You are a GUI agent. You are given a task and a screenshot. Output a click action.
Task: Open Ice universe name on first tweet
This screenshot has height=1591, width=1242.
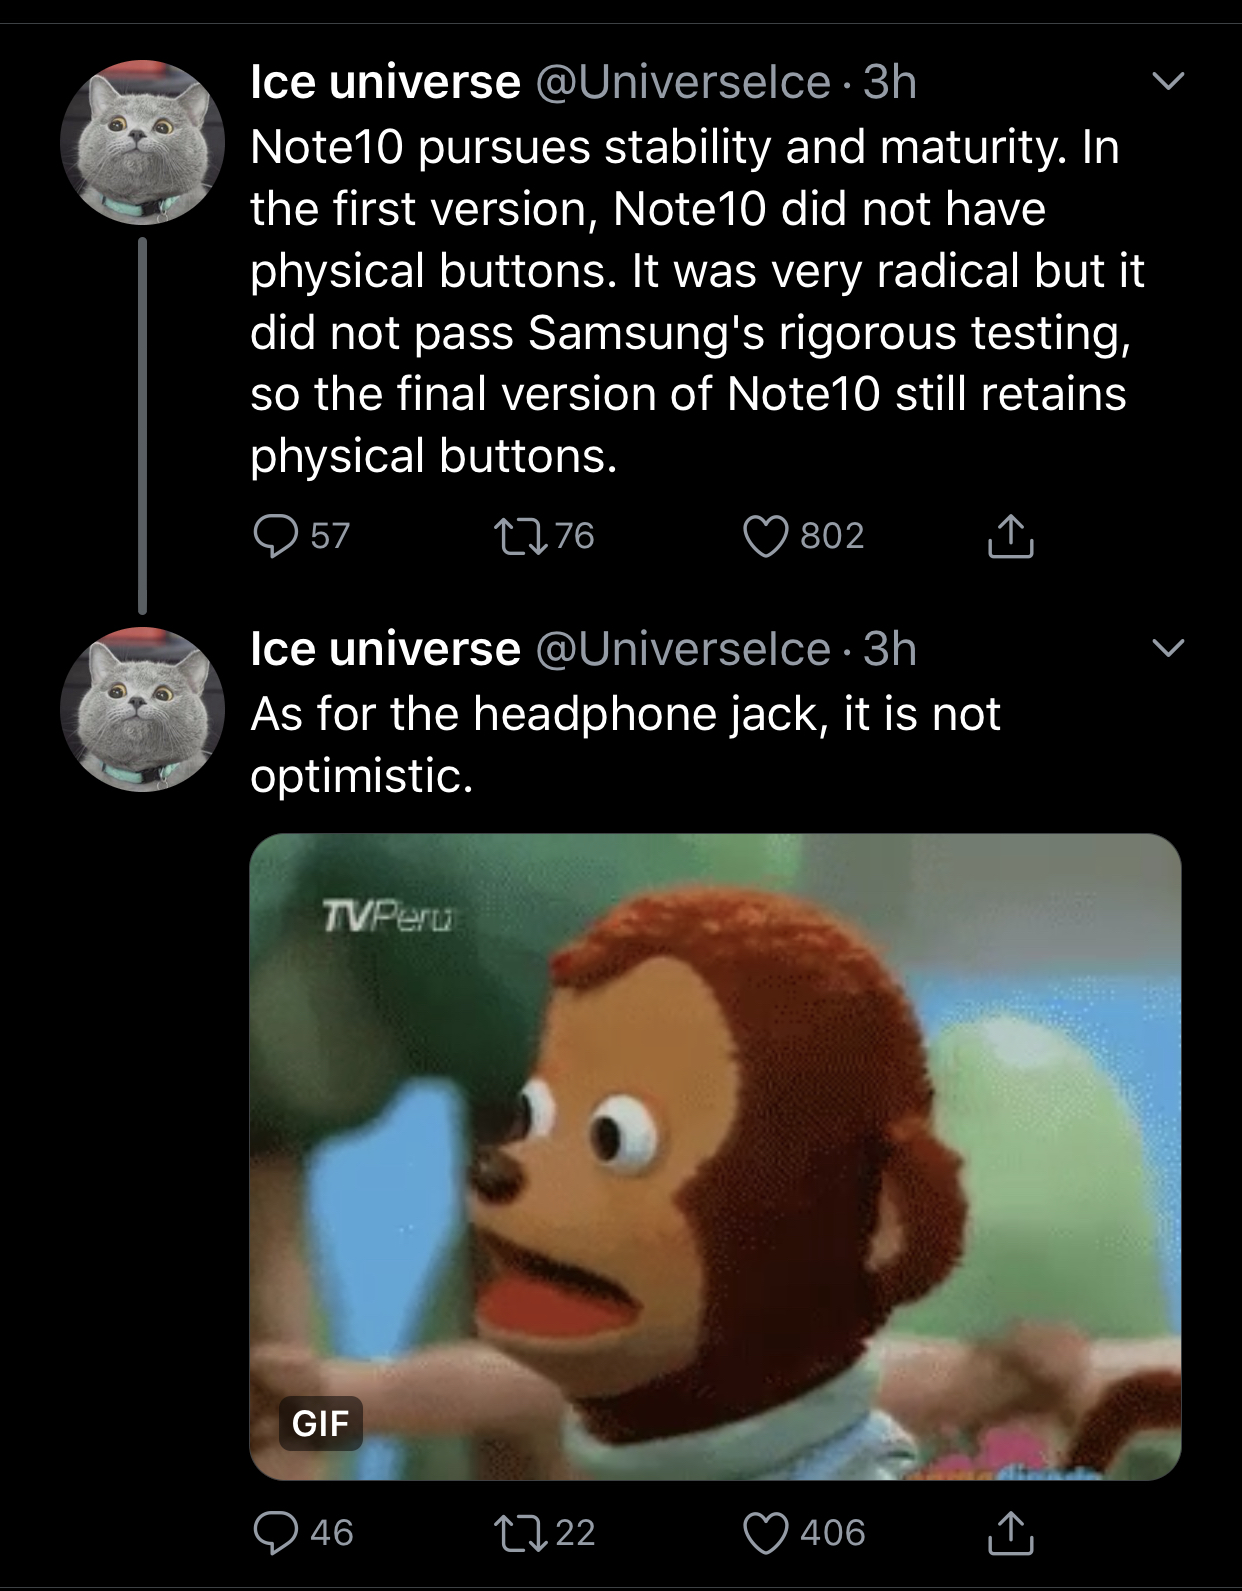[385, 82]
